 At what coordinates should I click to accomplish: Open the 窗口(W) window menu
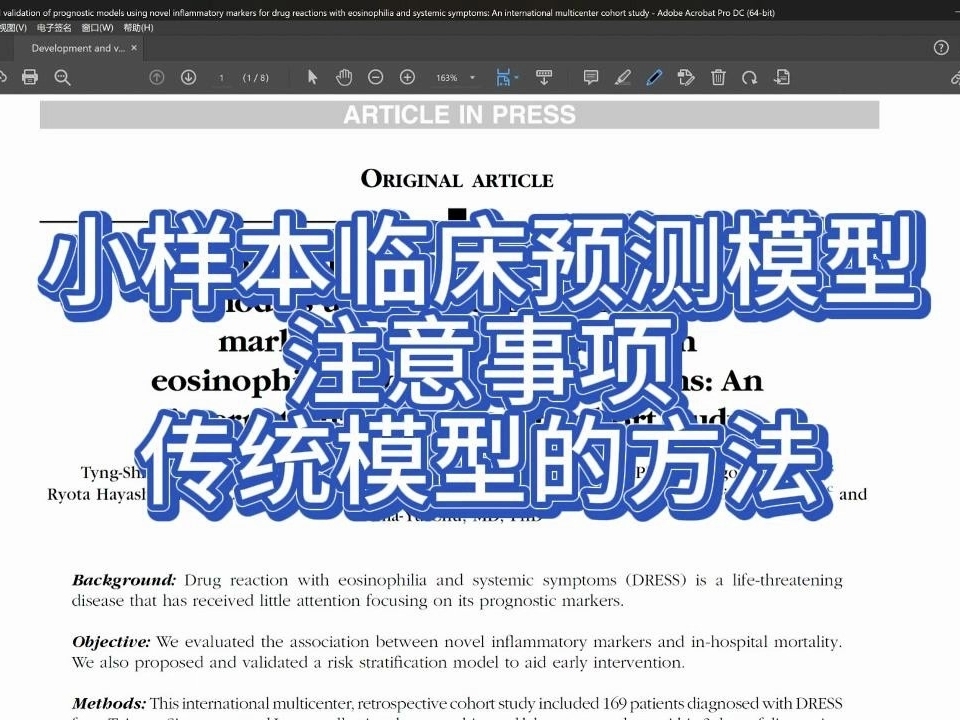pos(96,28)
